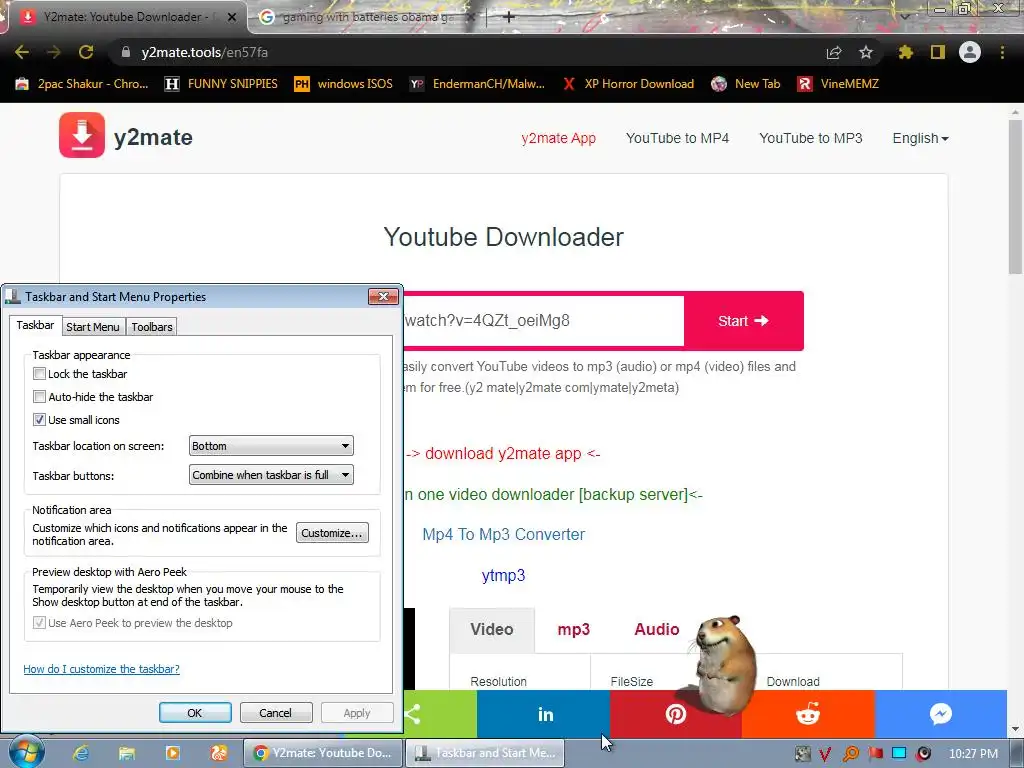
Task: Click the y2mate red download logo
Action: pyautogui.click(x=82, y=135)
